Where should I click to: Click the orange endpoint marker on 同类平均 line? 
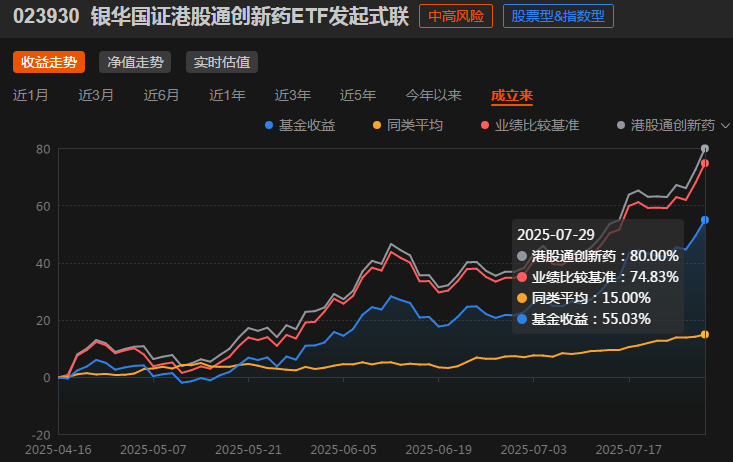[x=705, y=334]
